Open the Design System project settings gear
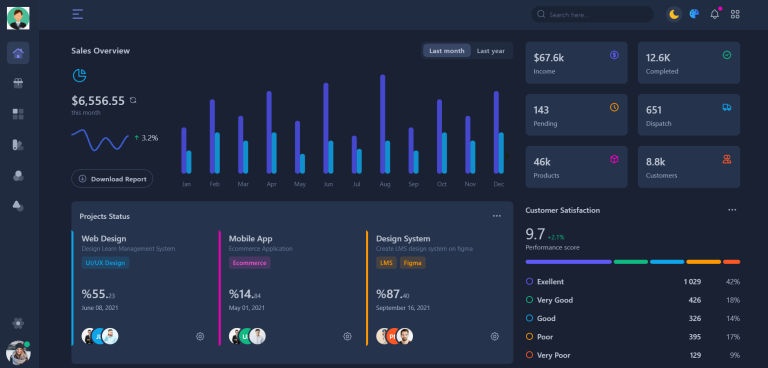Screen dimensions: 768x368 (x=495, y=336)
